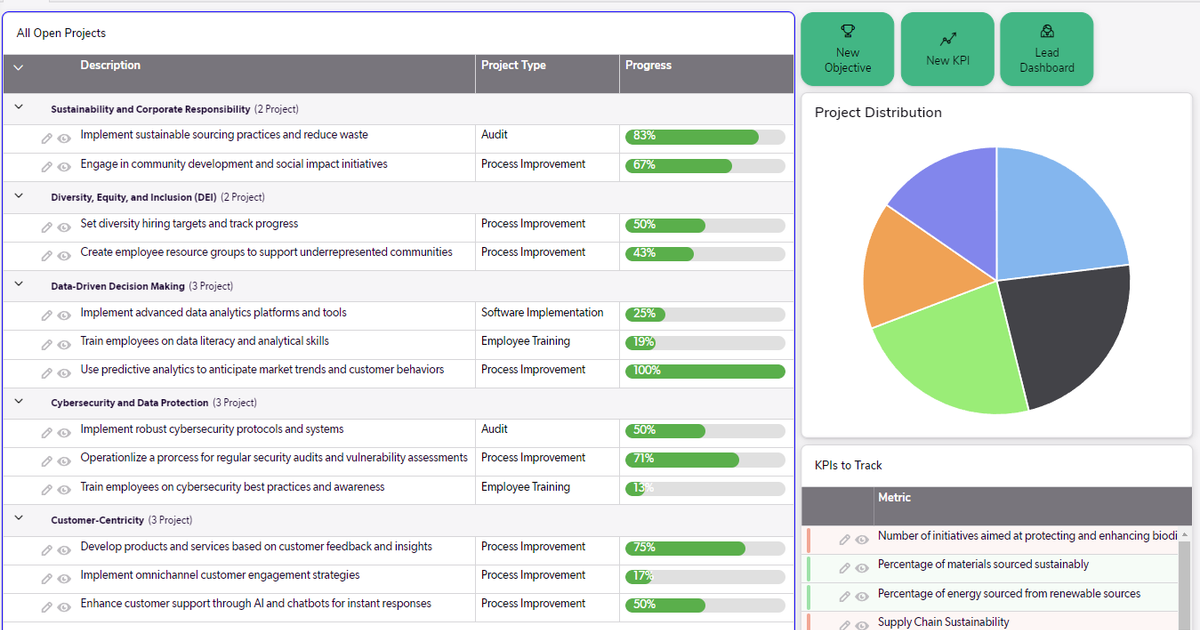Sort by Progress column header

[x=648, y=66]
